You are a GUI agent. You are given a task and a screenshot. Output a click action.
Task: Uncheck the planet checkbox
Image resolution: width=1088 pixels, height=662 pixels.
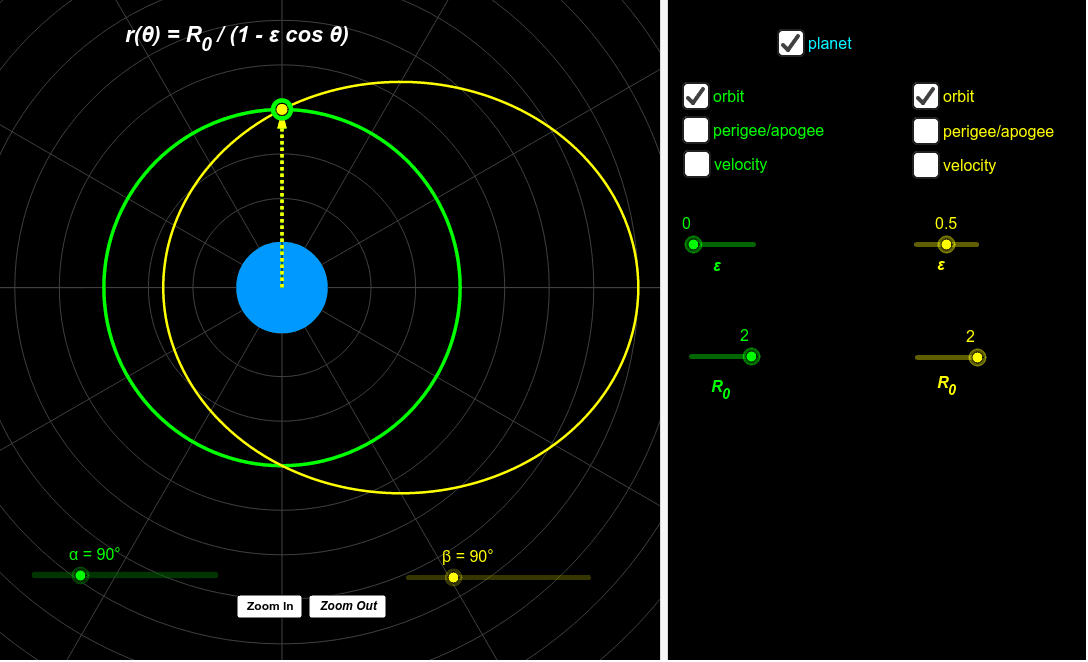[790, 43]
